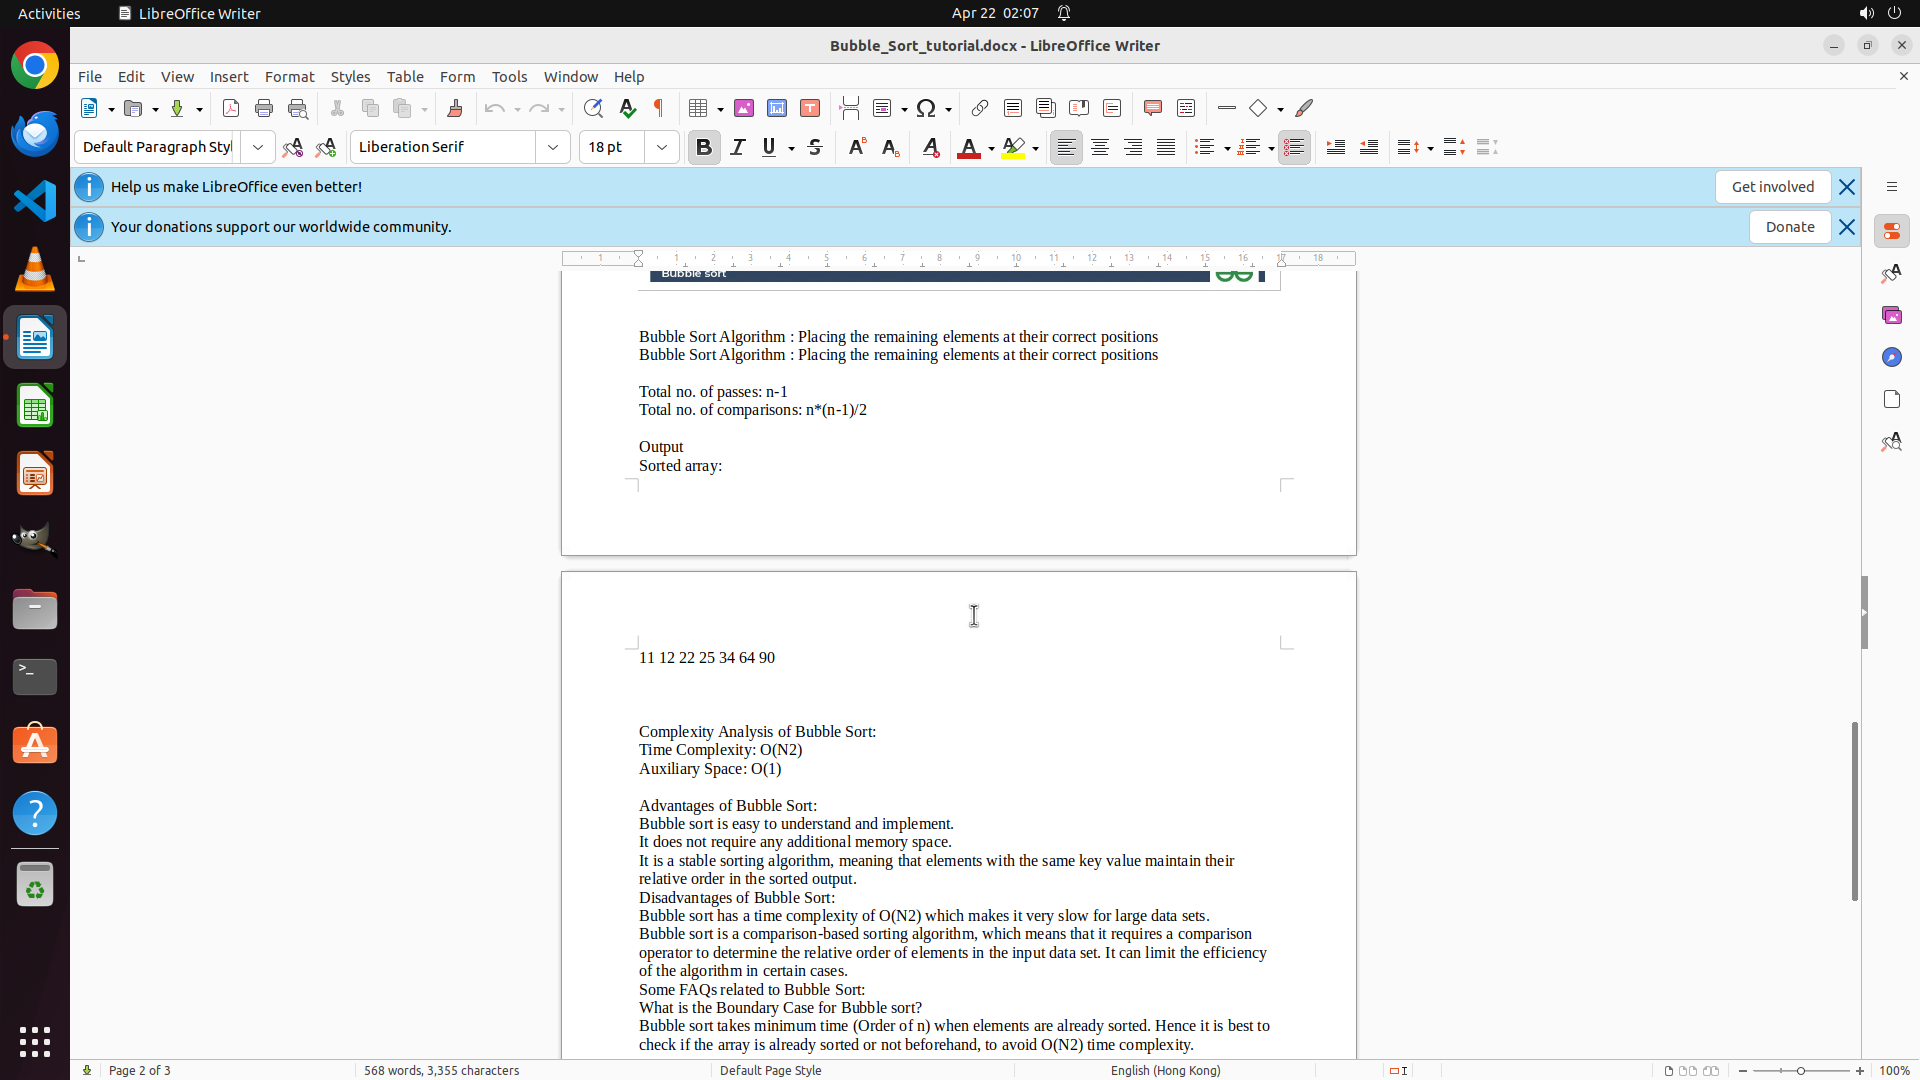1920x1080 pixels.
Task: Click the Insert Image toolbar icon
Action: tap(744, 108)
